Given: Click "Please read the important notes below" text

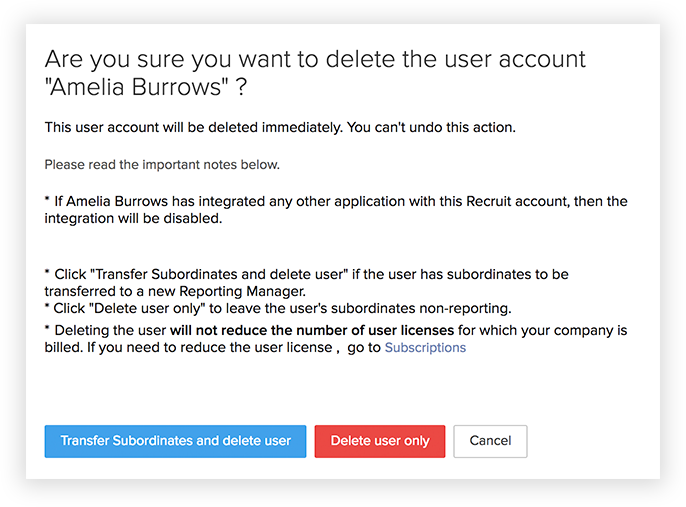Looking at the screenshot, I should (x=162, y=164).
